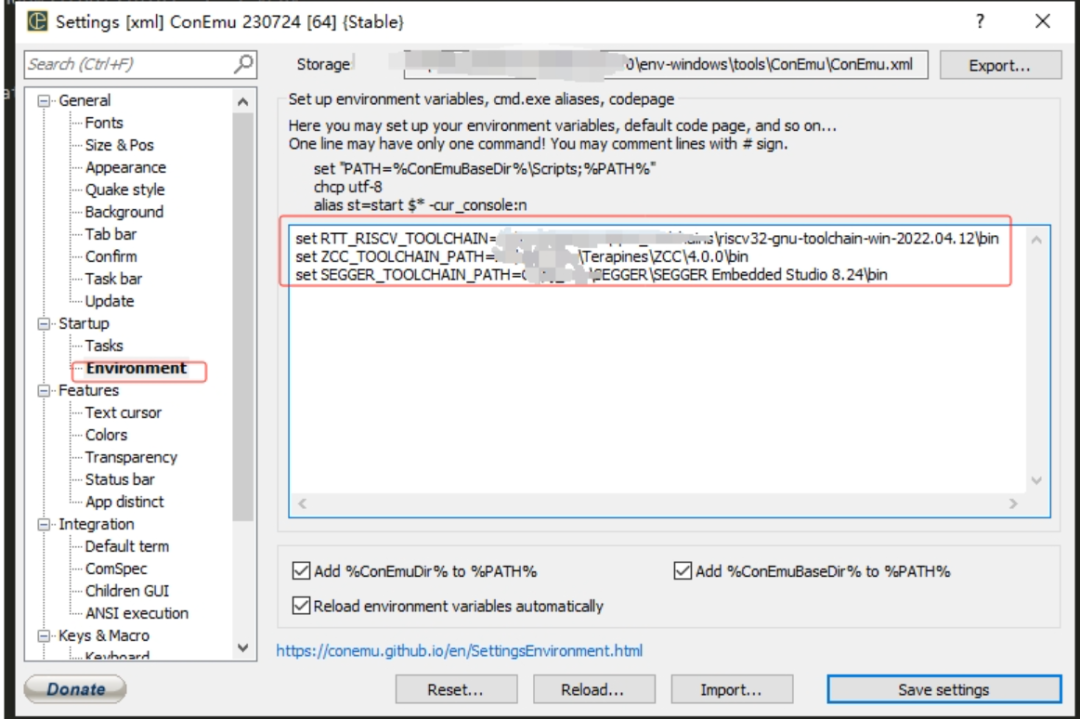The image size is (1080, 719).
Task: Click the RTT_RISCV_TOOLCHAIN line in the editor
Action: [647, 238]
